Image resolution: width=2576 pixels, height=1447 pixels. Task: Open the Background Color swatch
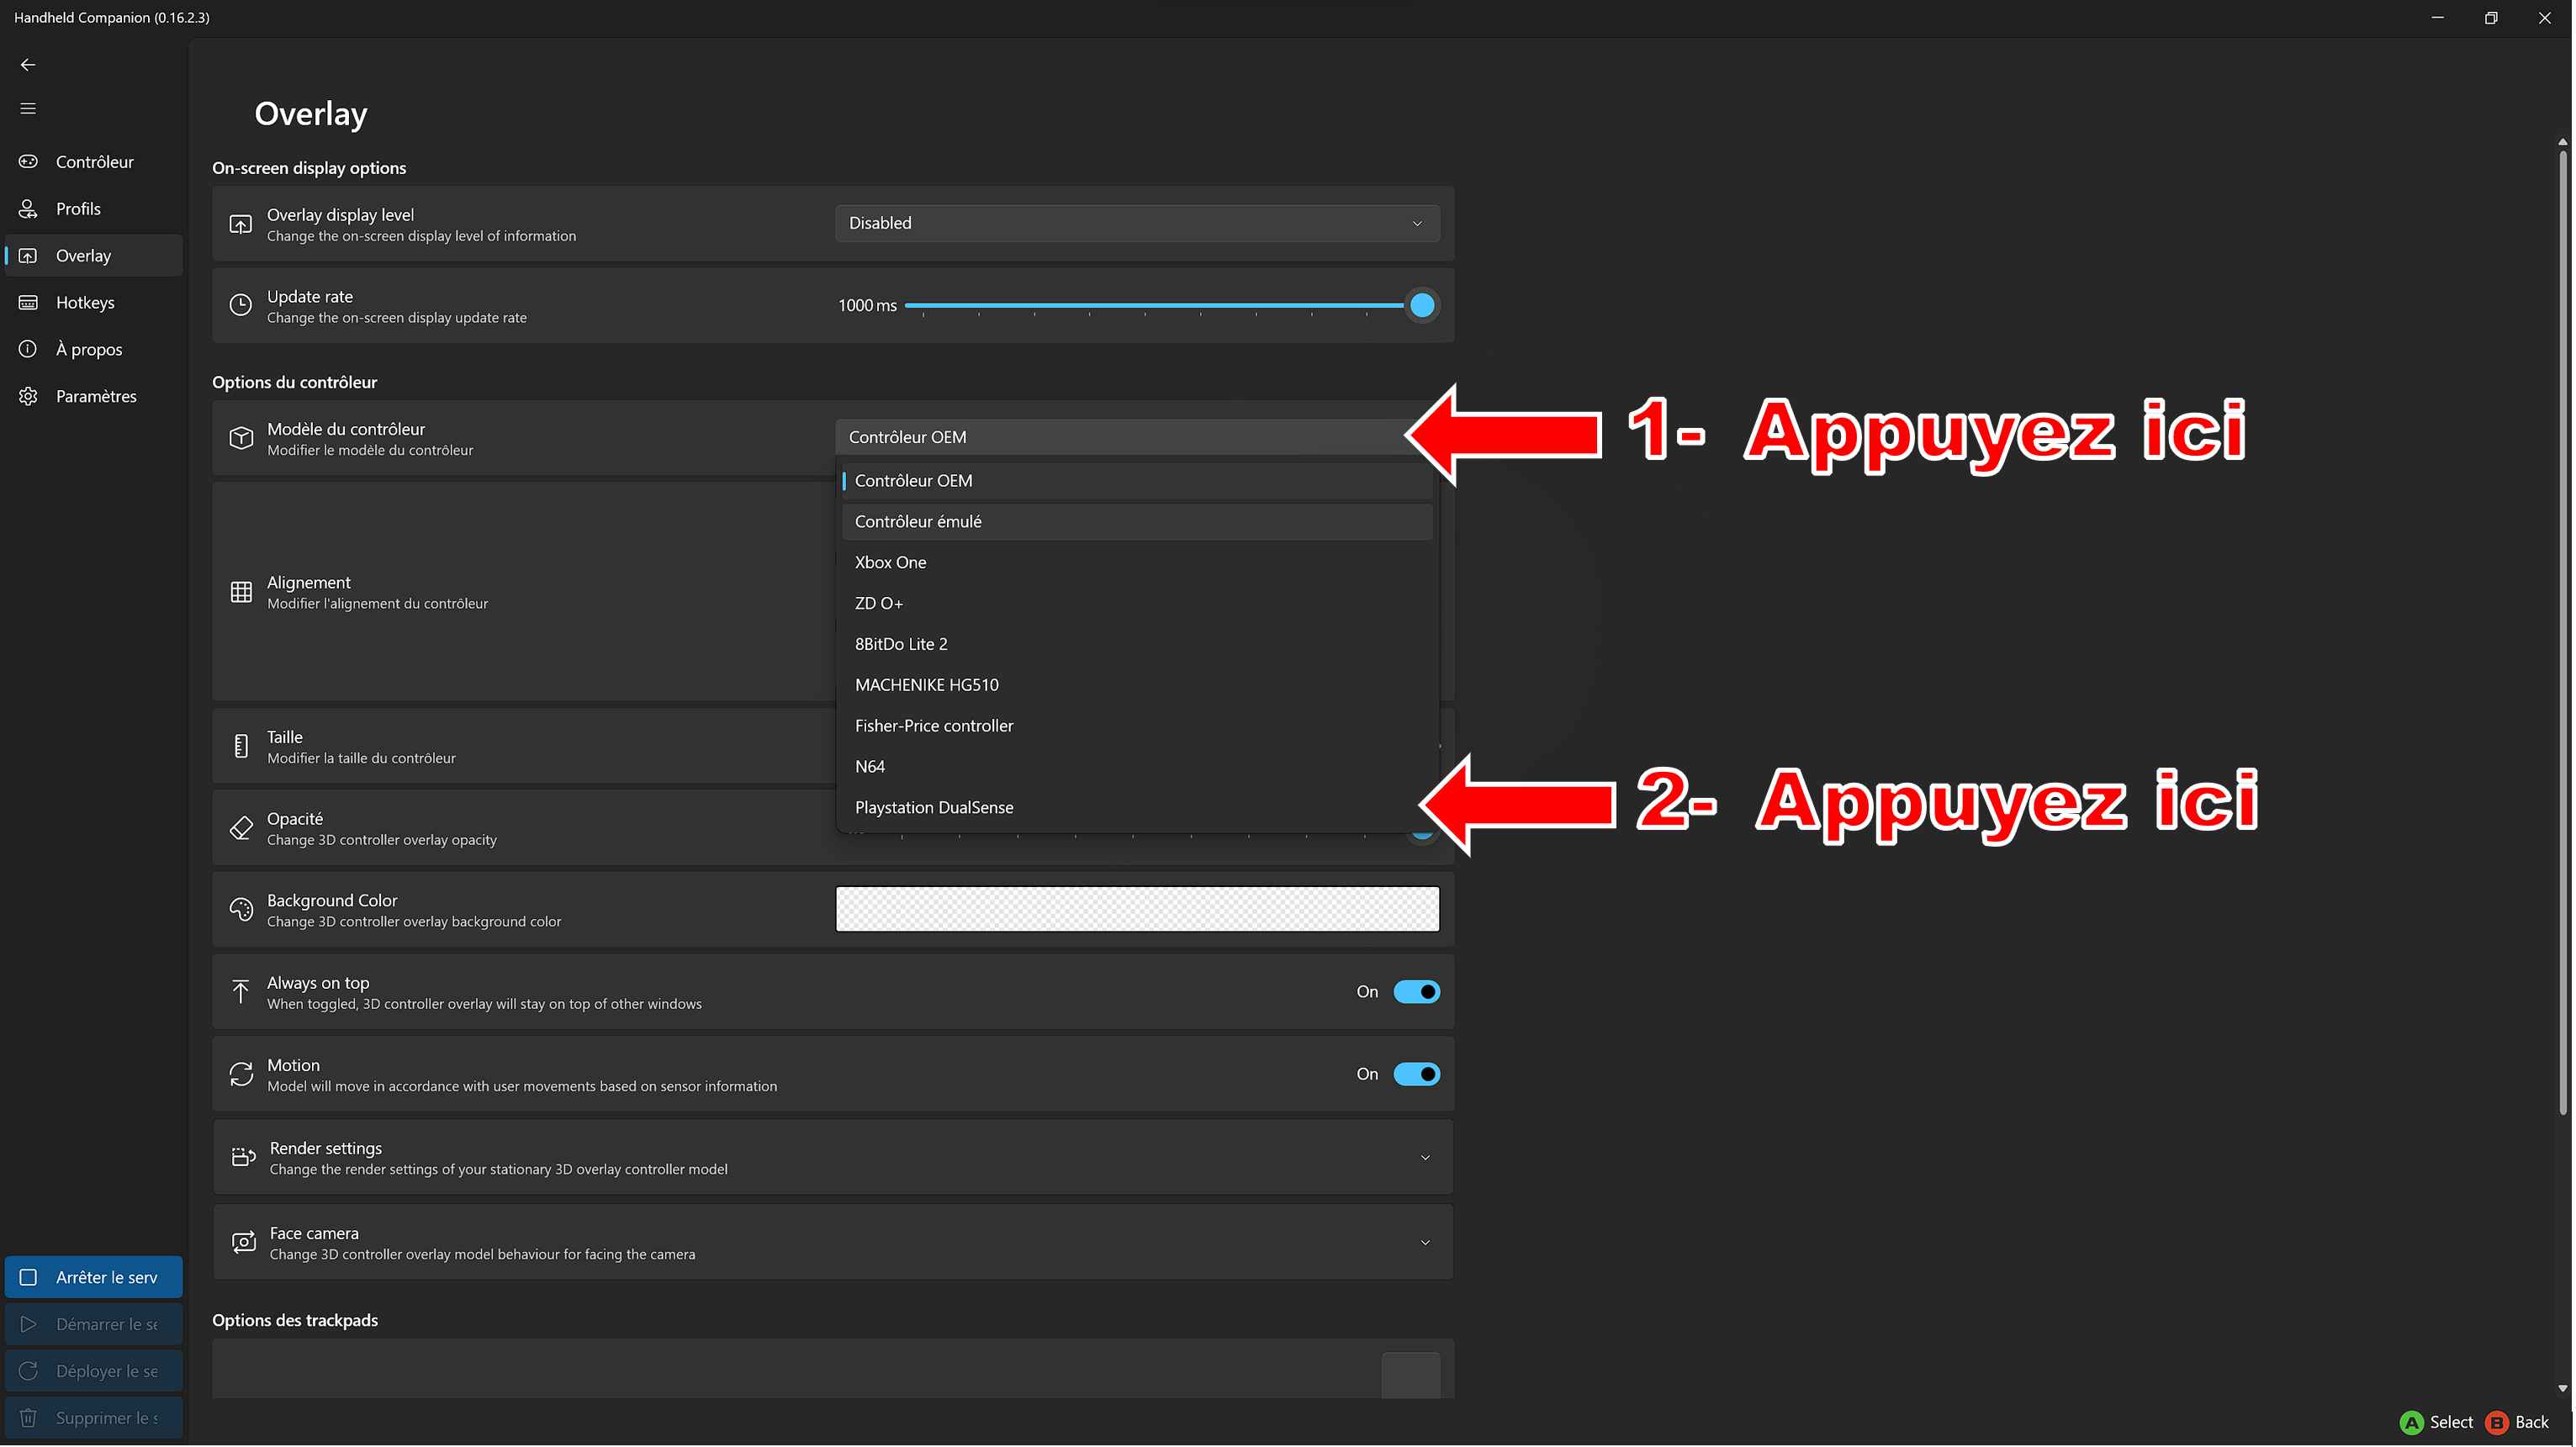pyautogui.click(x=1137, y=910)
